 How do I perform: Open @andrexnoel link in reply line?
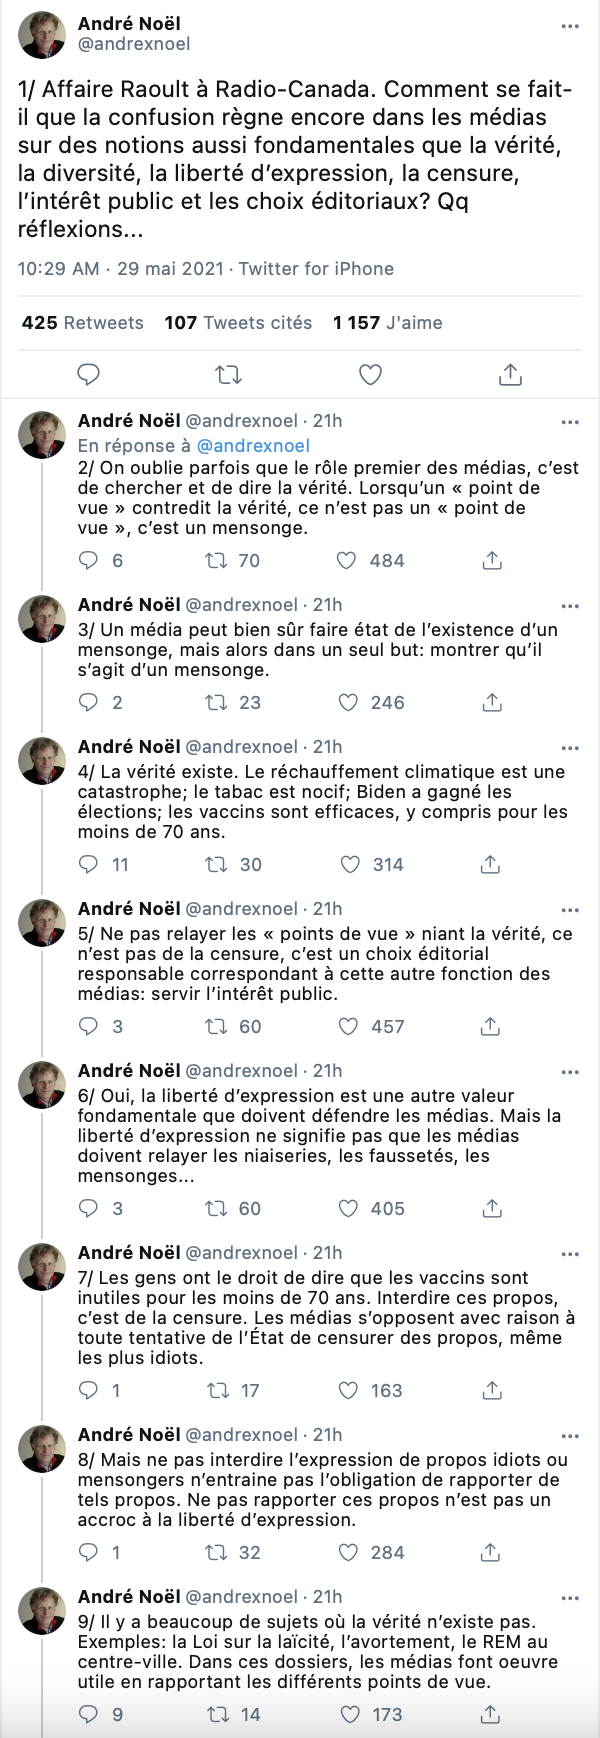(x=253, y=446)
